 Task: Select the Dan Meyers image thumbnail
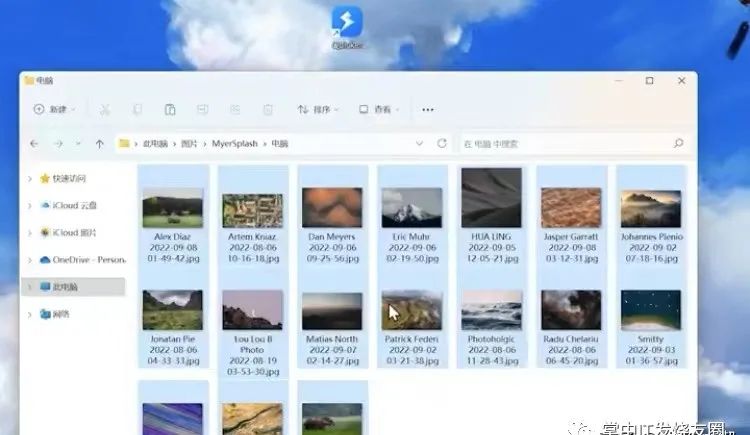tap(332, 208)
